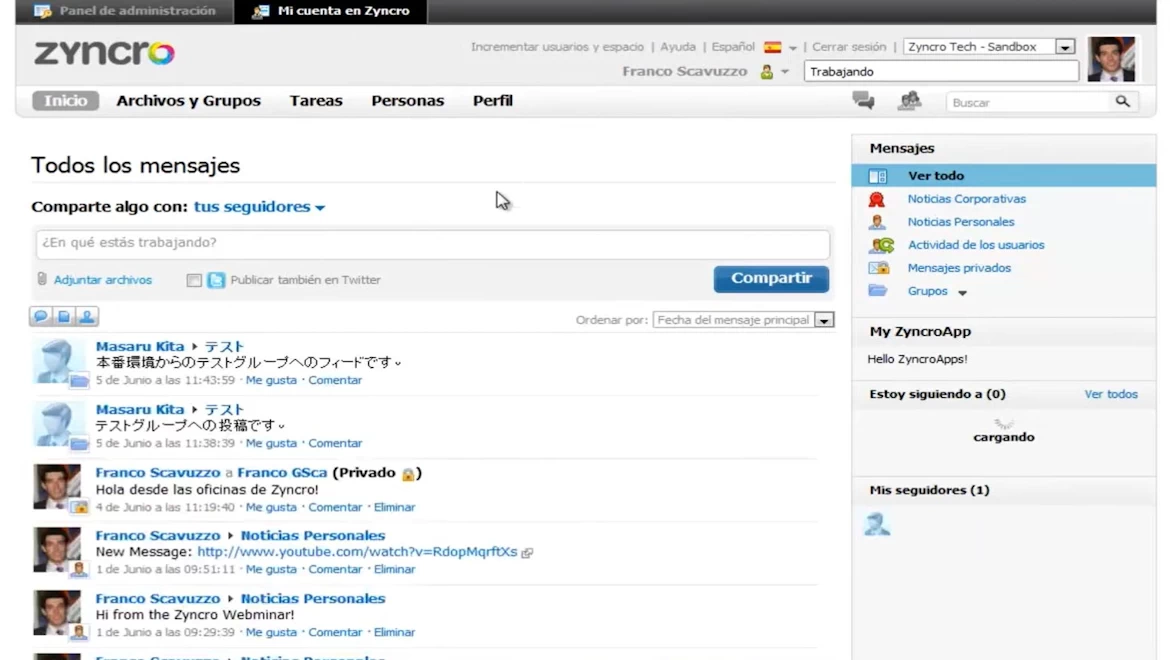
Task: Open the chat messages icon in navigation bar
Action: pos(863,100)
